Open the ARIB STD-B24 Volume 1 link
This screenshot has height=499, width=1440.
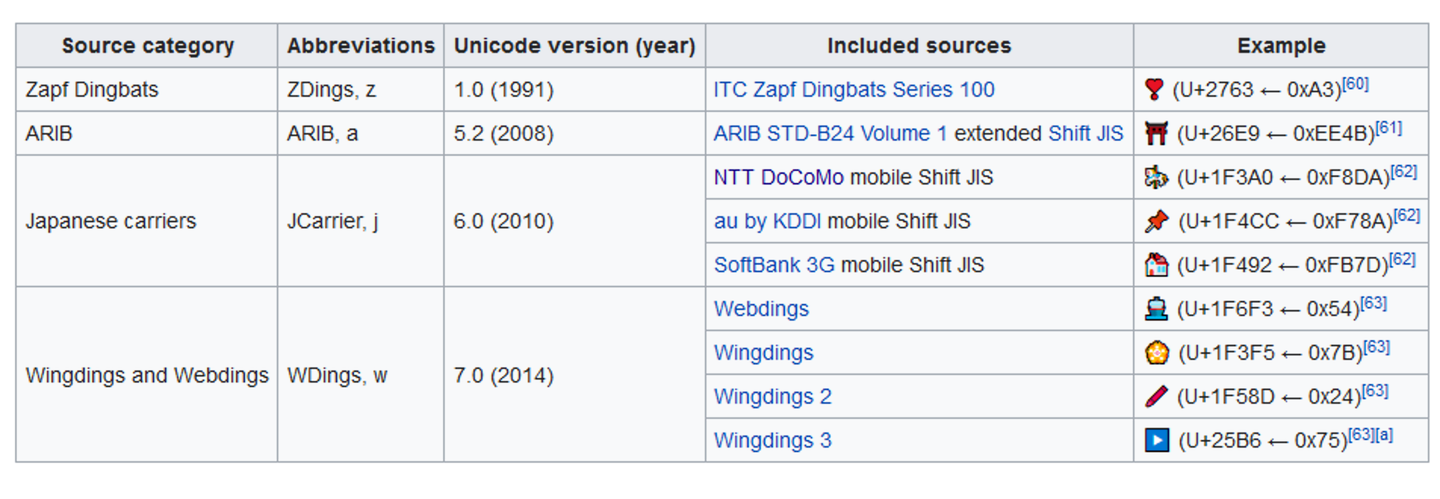pos(830,133)
